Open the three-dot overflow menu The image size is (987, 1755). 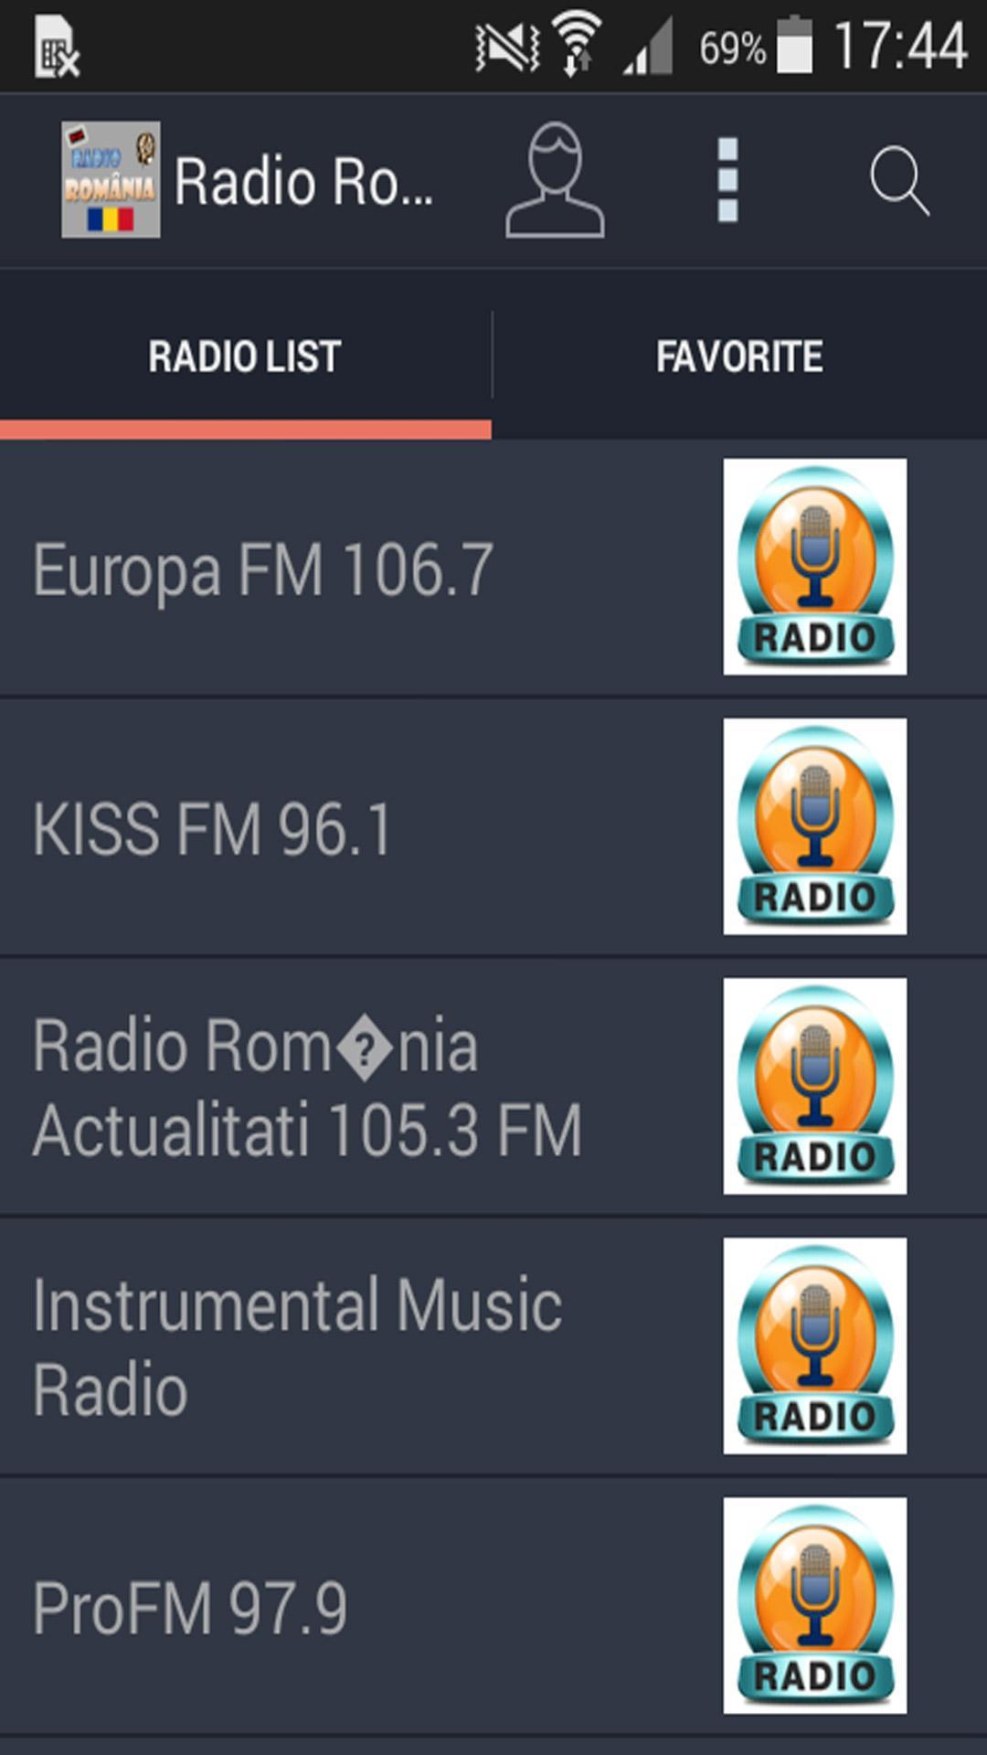tap(728, 180)
